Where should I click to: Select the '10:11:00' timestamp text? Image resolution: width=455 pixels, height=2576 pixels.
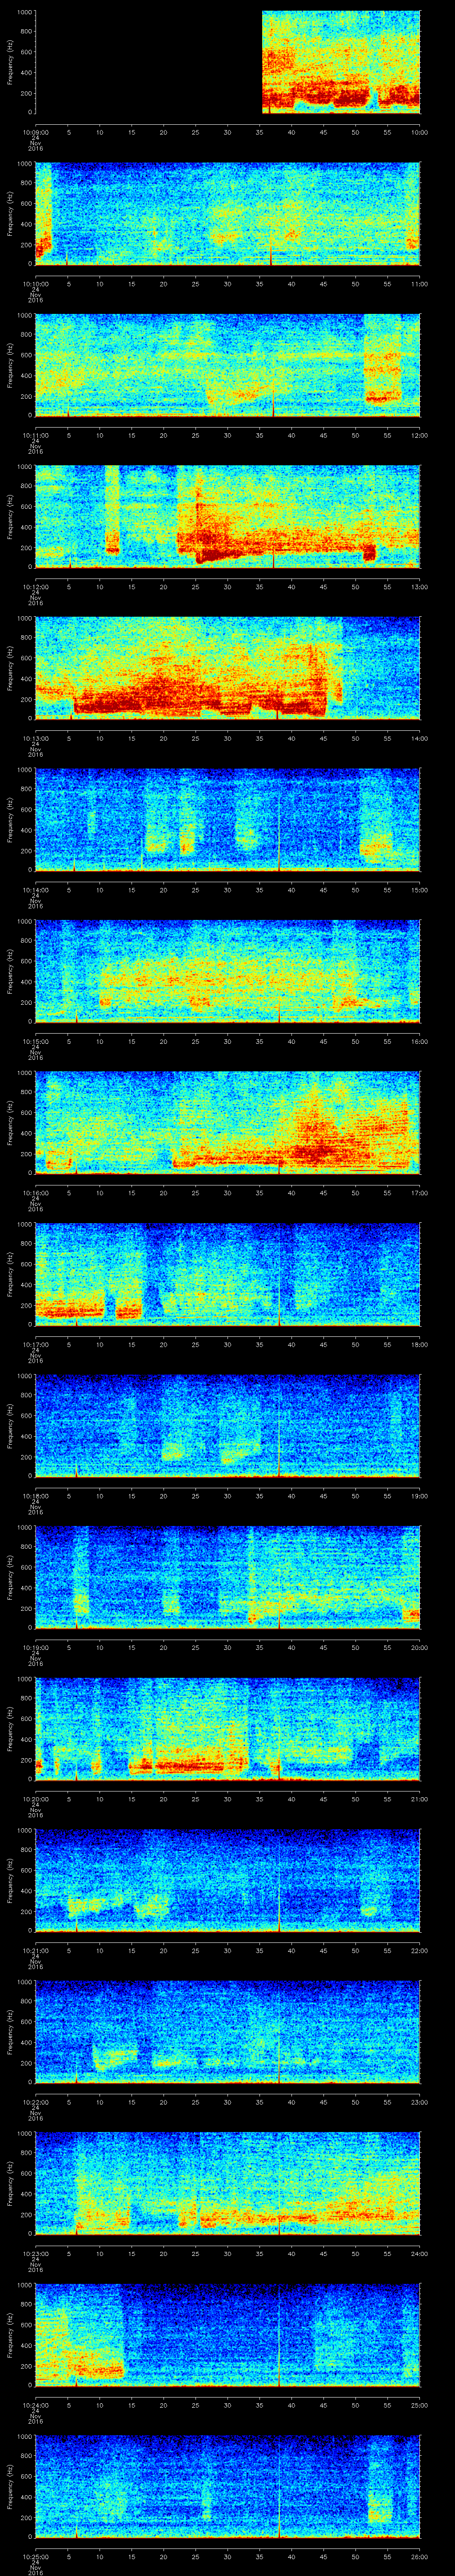pyautogui.click(x=35, y=435)
